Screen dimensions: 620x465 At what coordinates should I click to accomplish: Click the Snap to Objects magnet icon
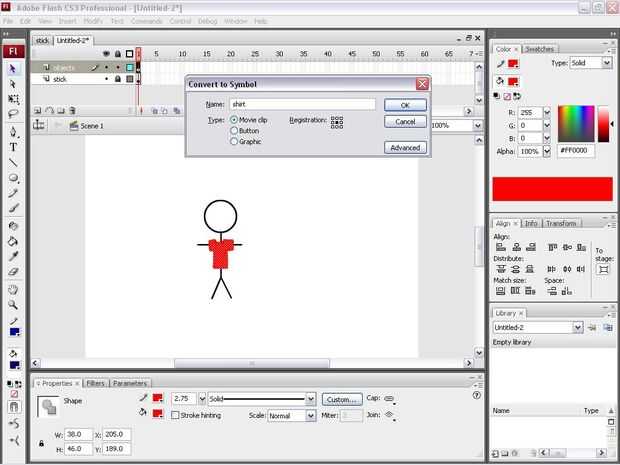(14, 407)
